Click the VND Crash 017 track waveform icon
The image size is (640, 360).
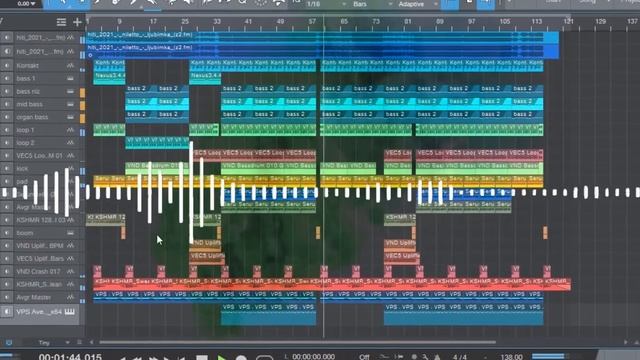[x=71, y=271]
